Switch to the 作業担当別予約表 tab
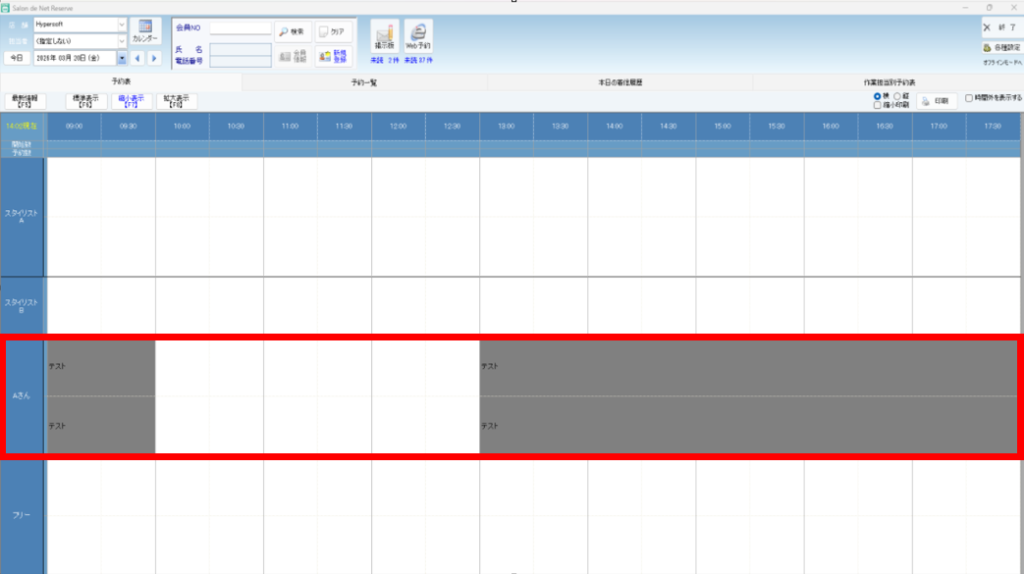The height and width of the screenshot is (574, 1024). coord(888,82)
